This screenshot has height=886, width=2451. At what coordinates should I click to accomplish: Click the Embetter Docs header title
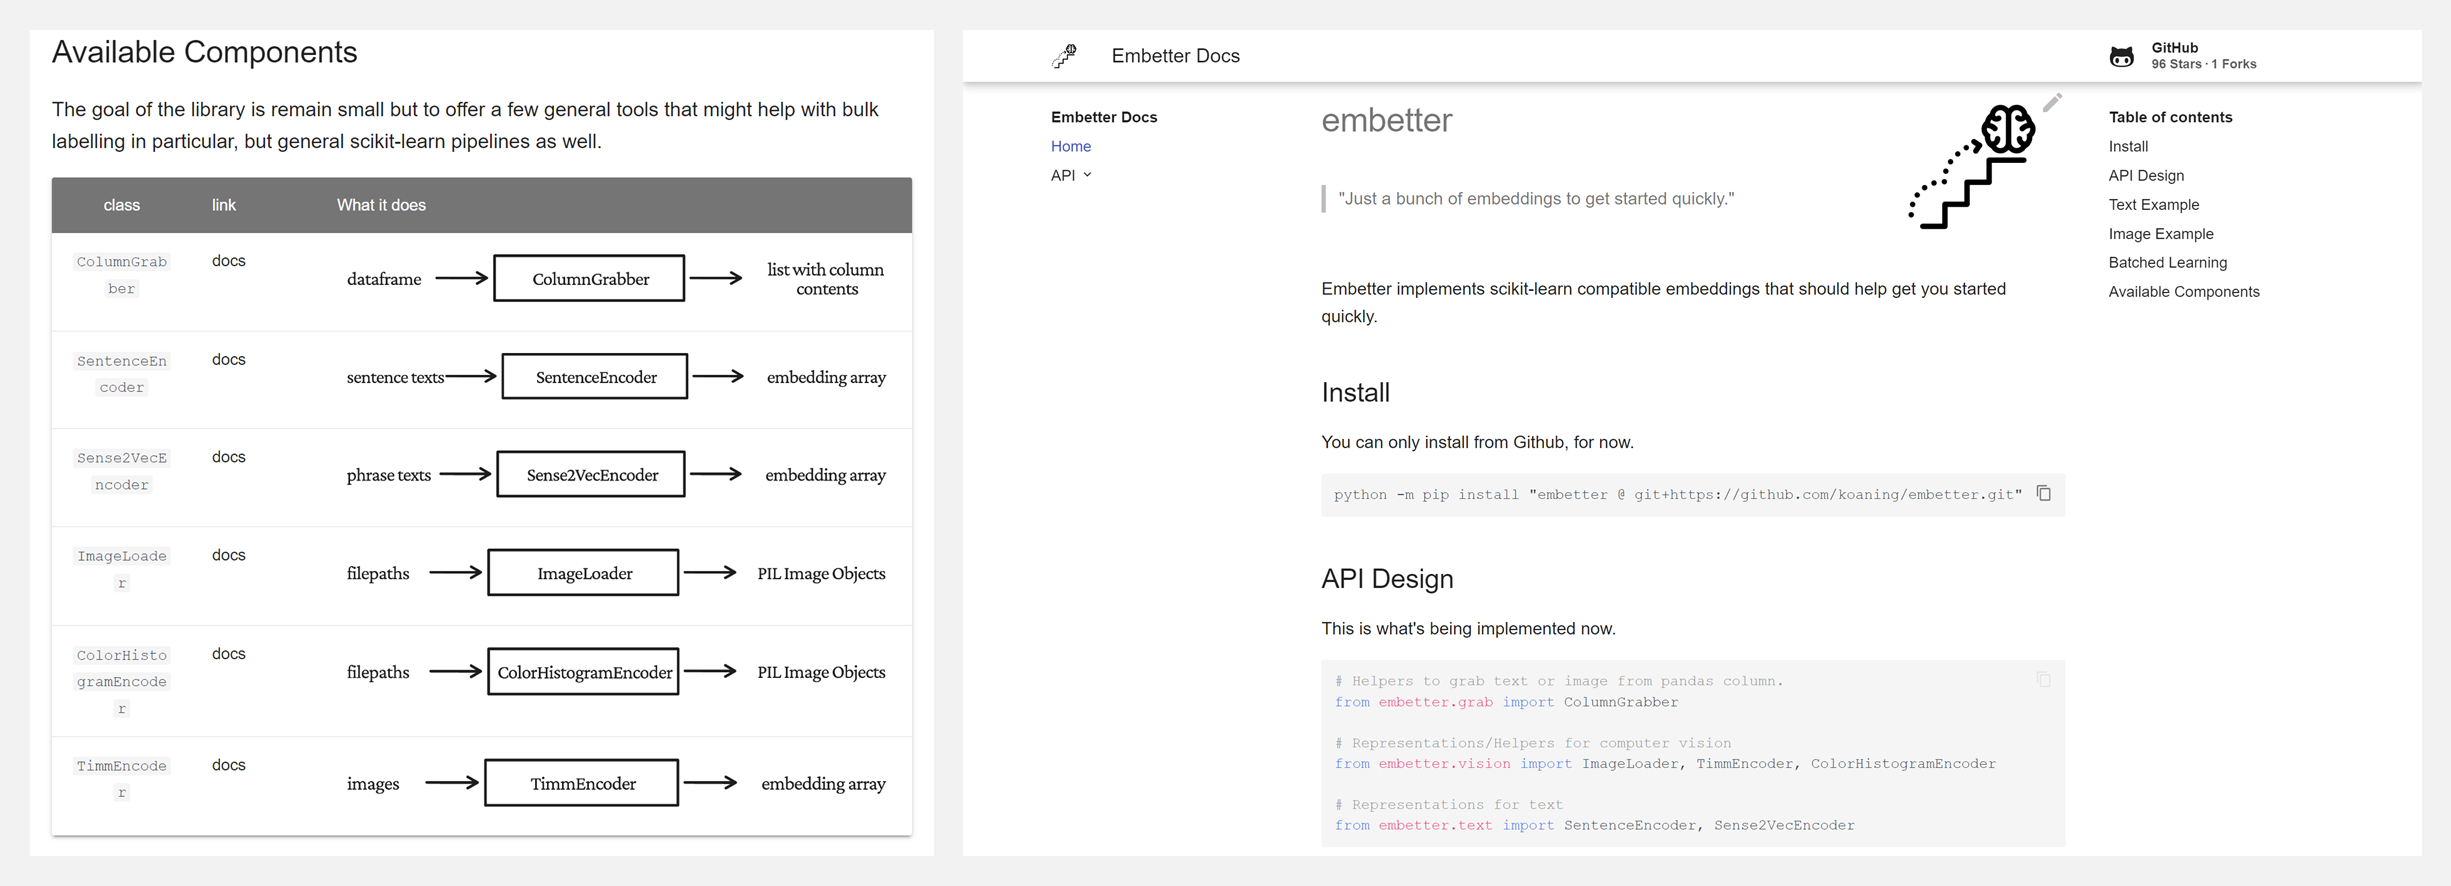(x=1175, y=56)
